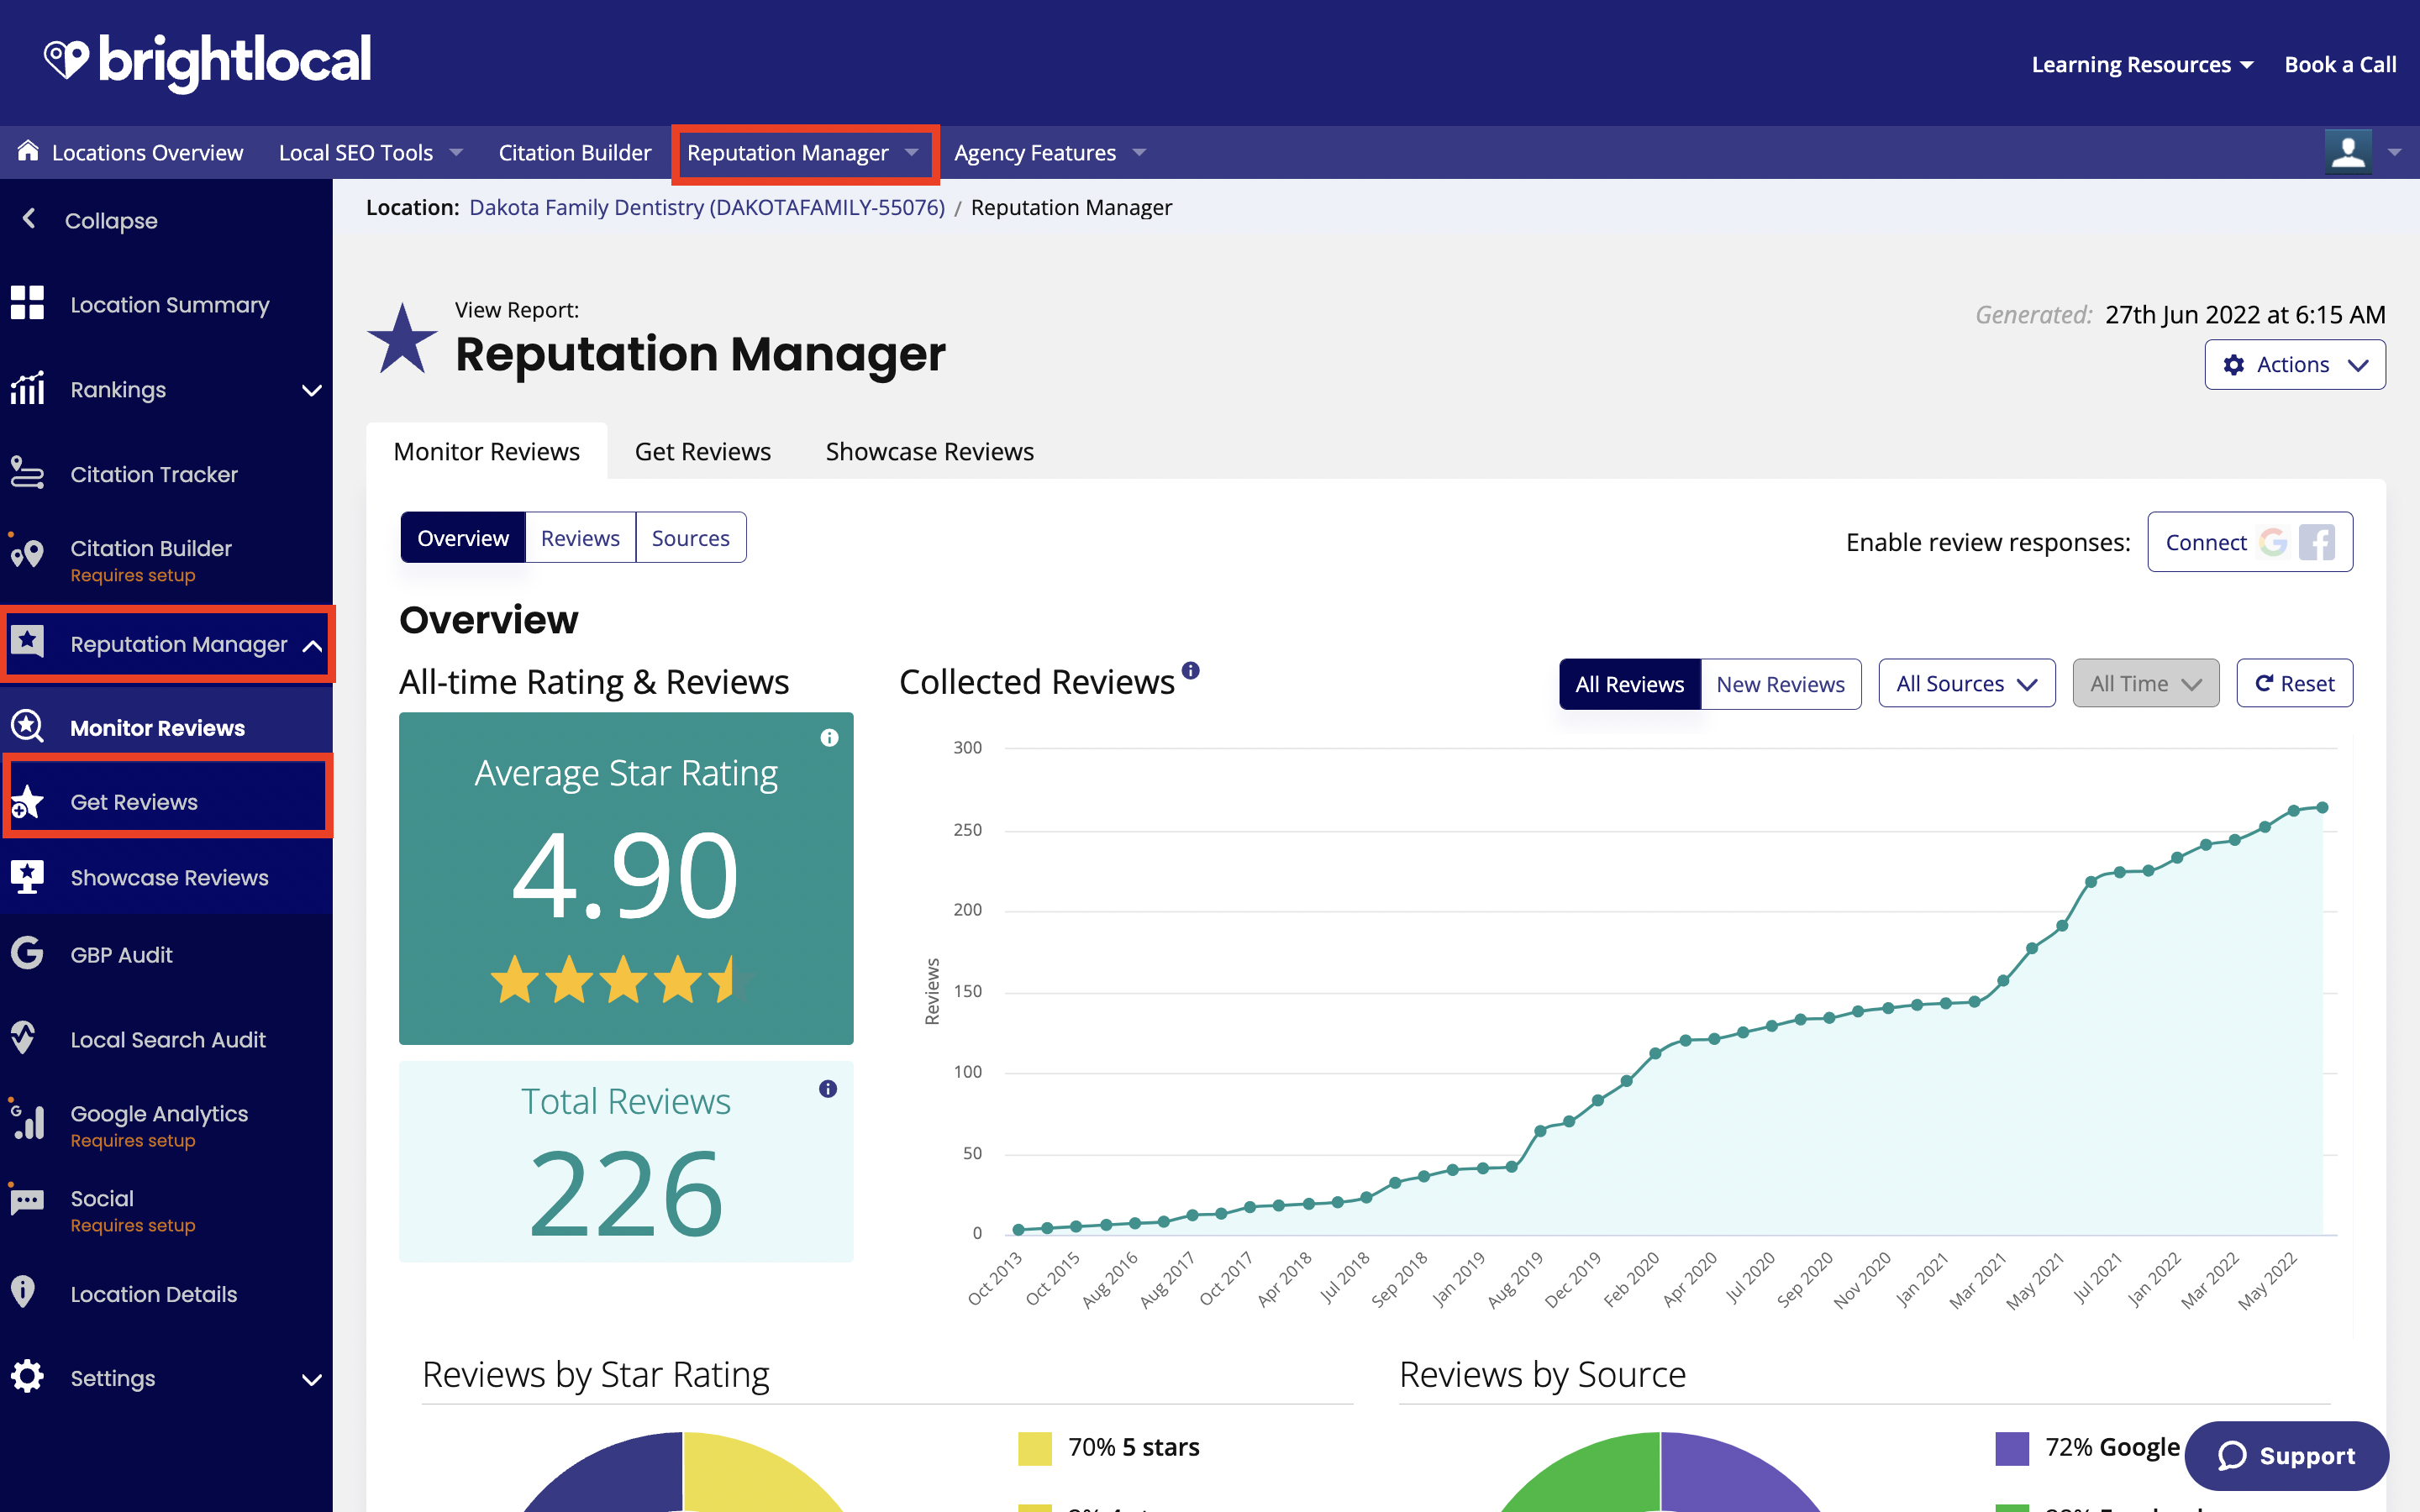Click the latest data point on reviews chart
2420x1512 pixels.
pos(2322,807)
